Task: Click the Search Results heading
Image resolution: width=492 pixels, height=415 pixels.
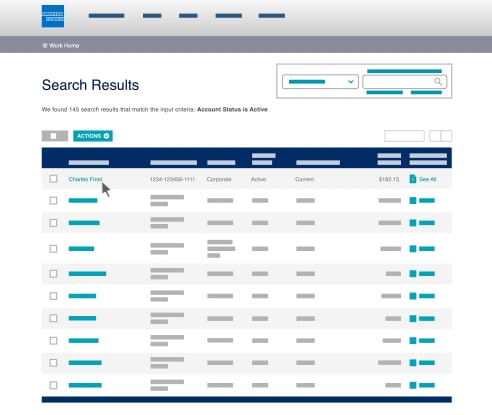Action: point(90,85)
